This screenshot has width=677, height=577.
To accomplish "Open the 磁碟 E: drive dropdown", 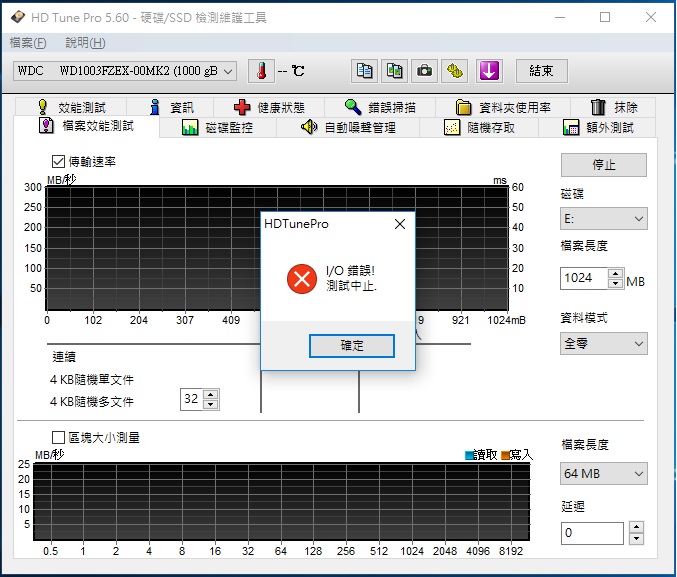I will pos(604,219).
